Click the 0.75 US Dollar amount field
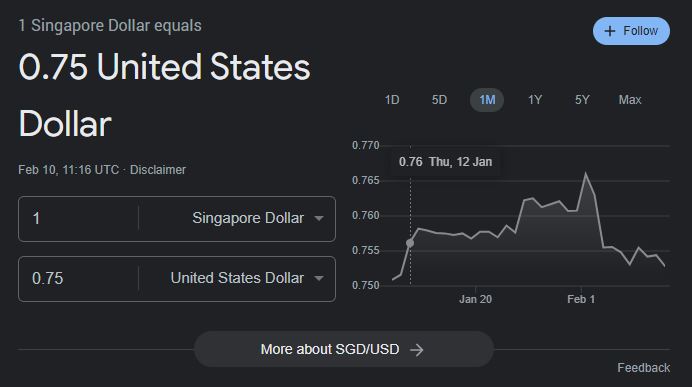 (79, 278)
